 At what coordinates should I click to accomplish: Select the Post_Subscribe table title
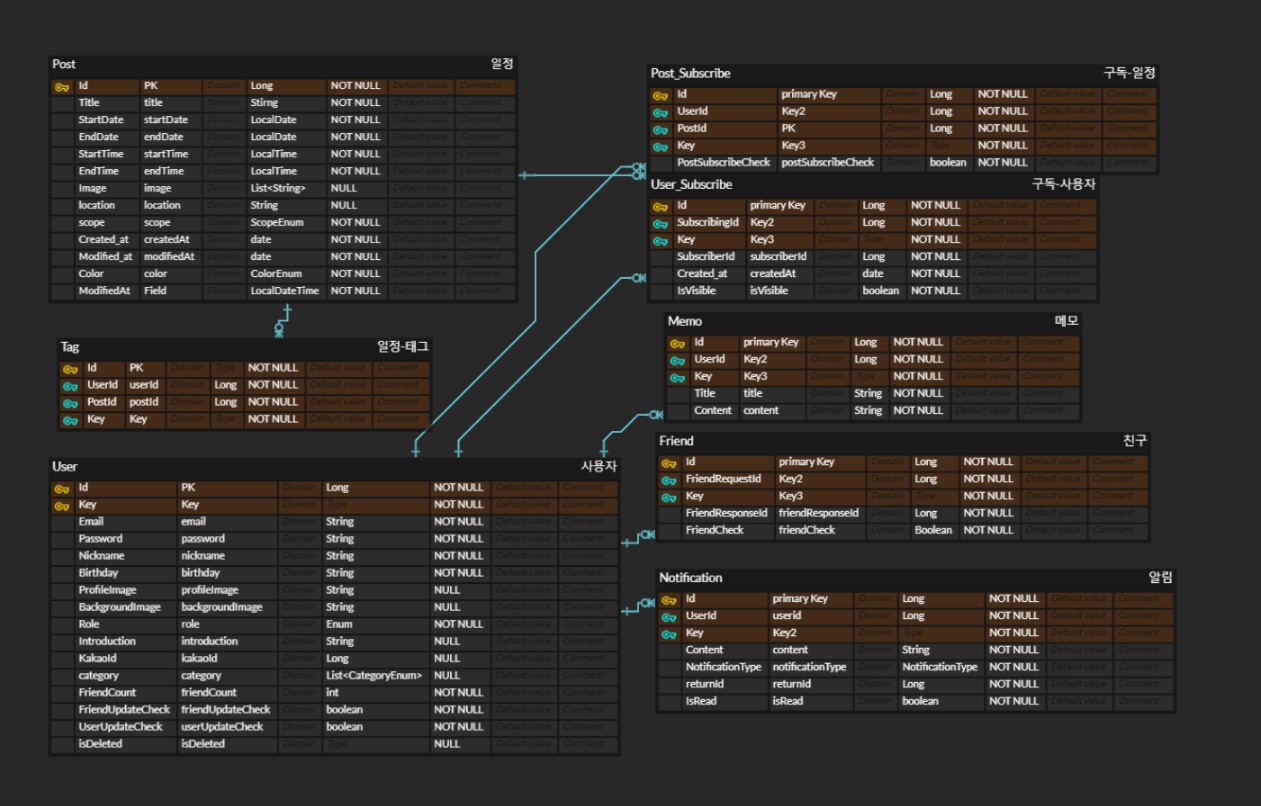[x=690, y=73]
